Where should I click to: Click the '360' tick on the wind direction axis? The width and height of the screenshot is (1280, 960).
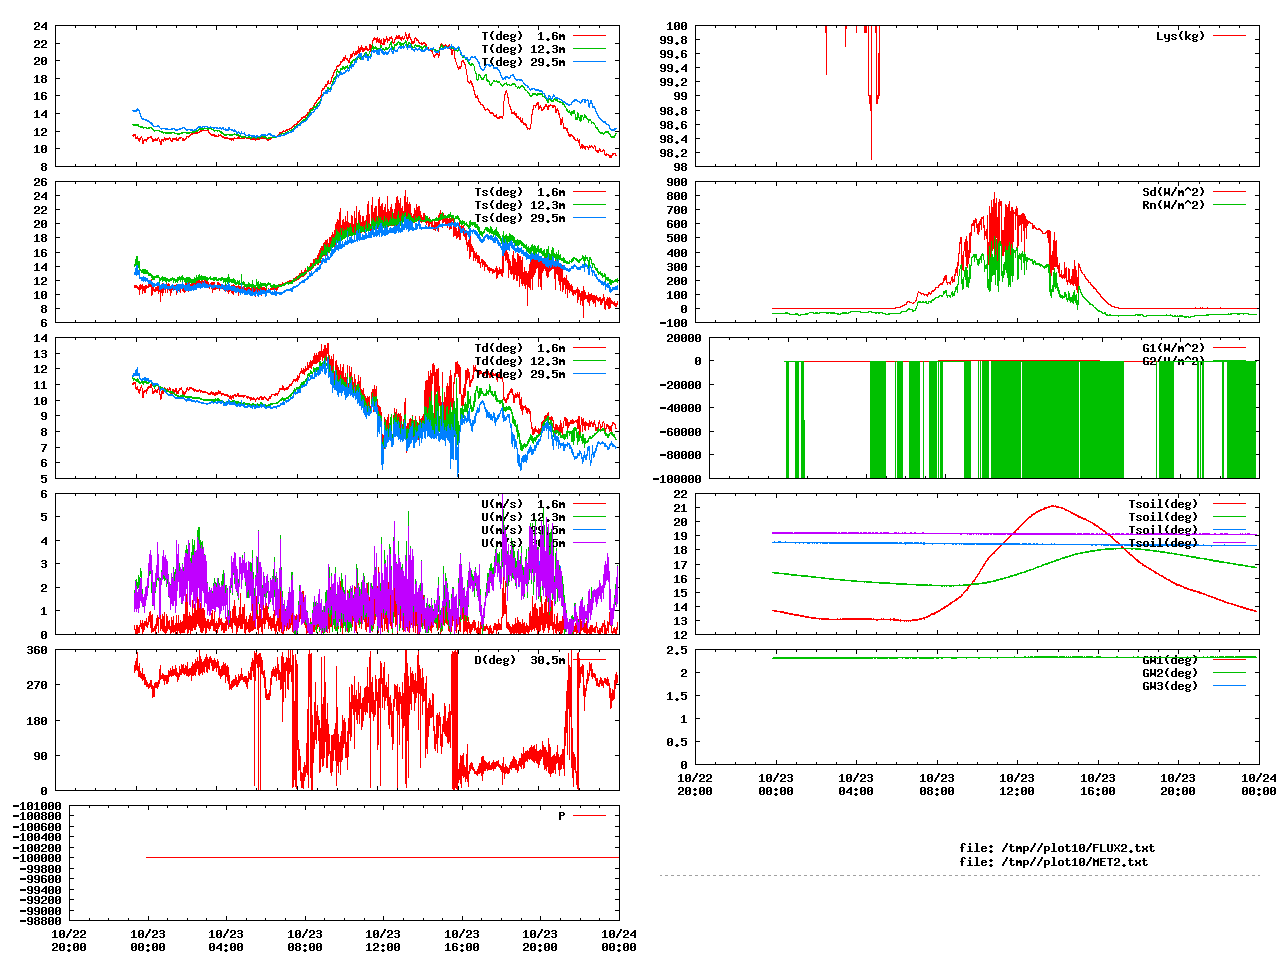pyautogui.click(x=37, y=650)
